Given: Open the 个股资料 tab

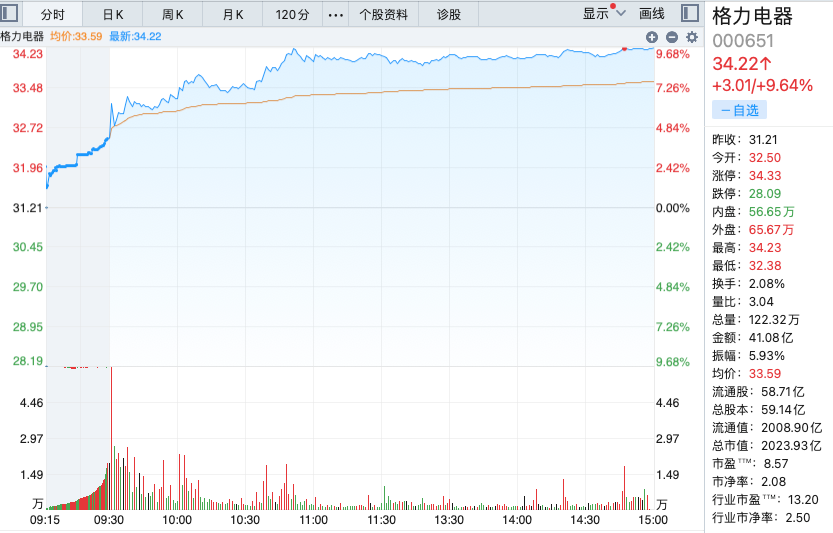Looking at the screenshot, I should click(384, 15).
